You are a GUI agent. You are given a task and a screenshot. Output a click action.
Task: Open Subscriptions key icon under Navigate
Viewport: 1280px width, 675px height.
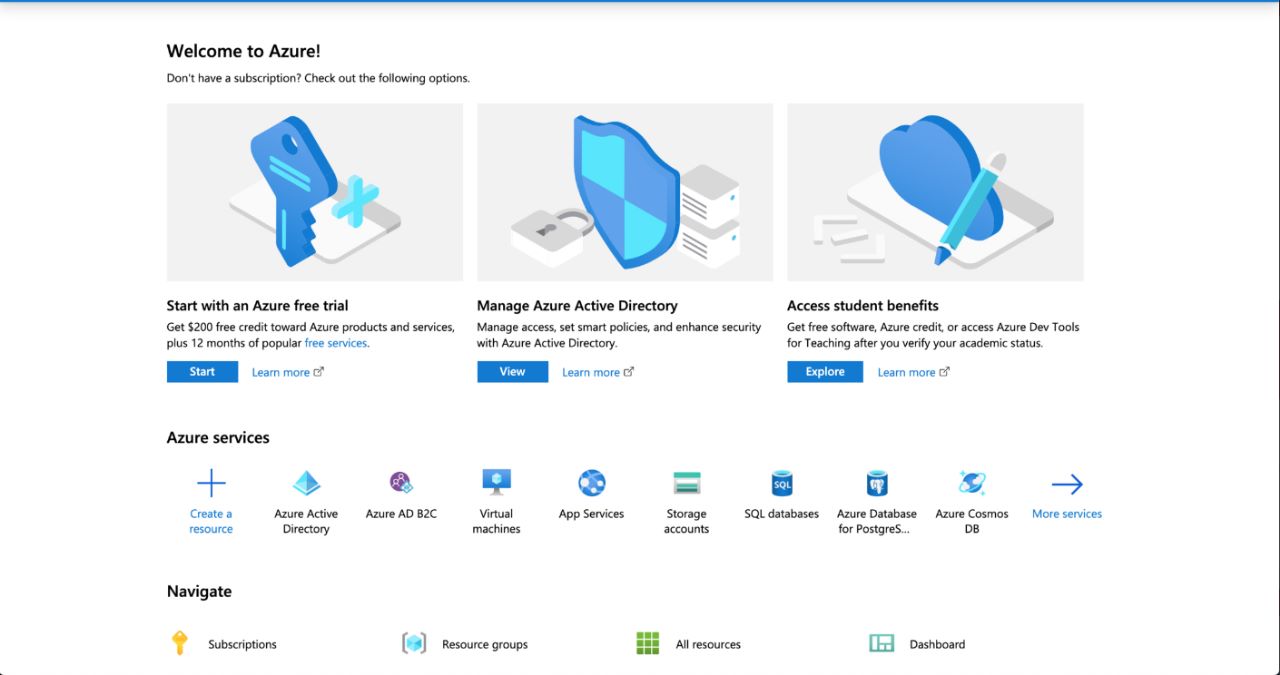180,643
